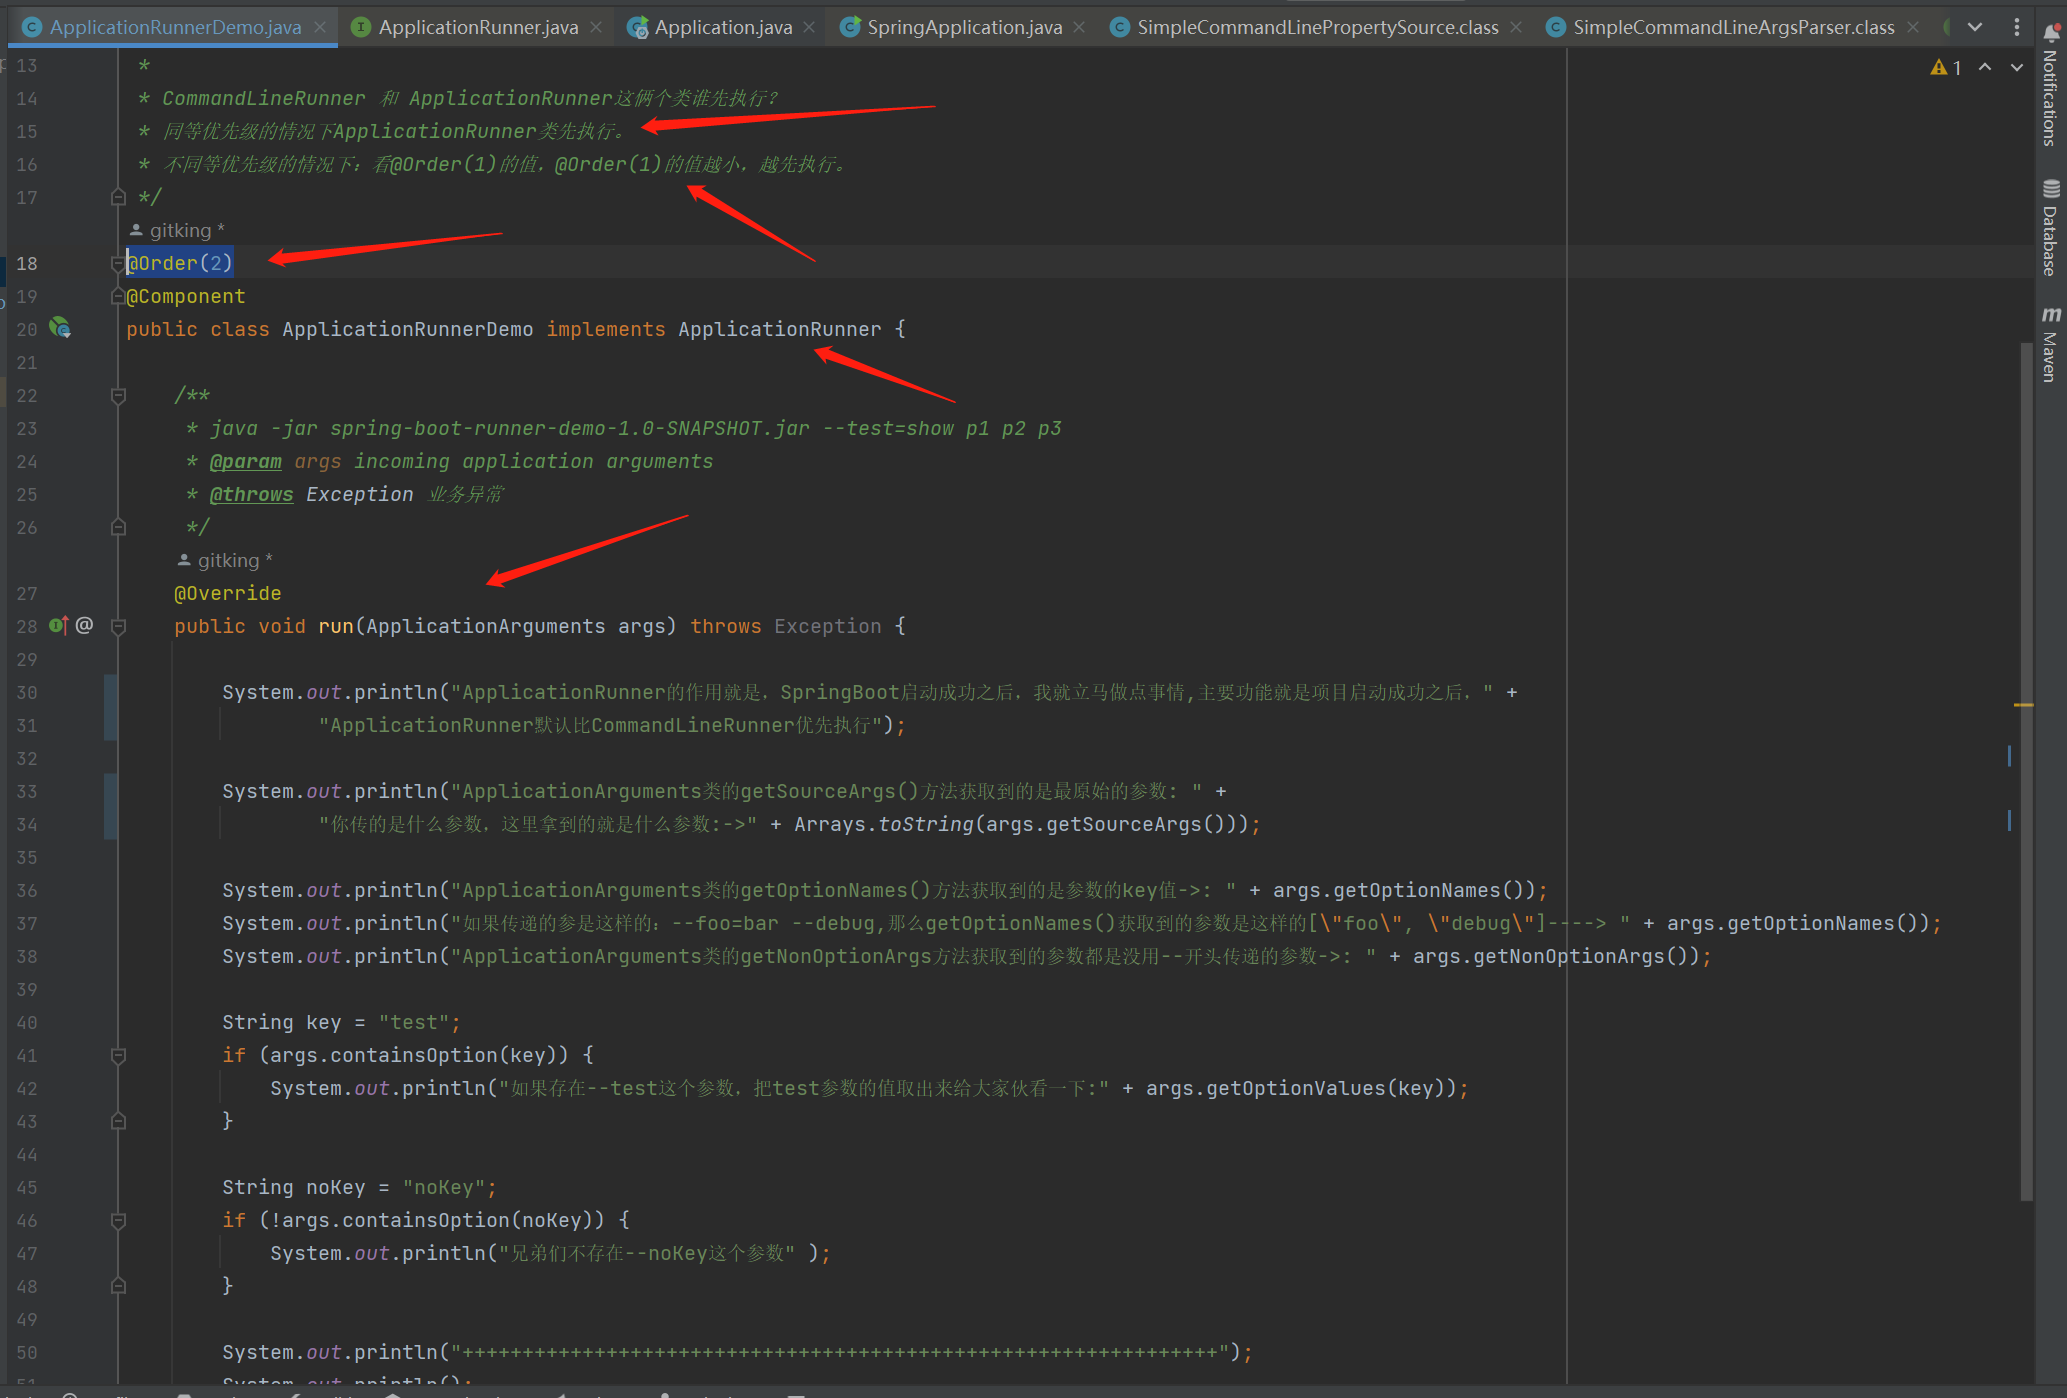Collapse the noKey if block at line 46

coord(118,1220)
